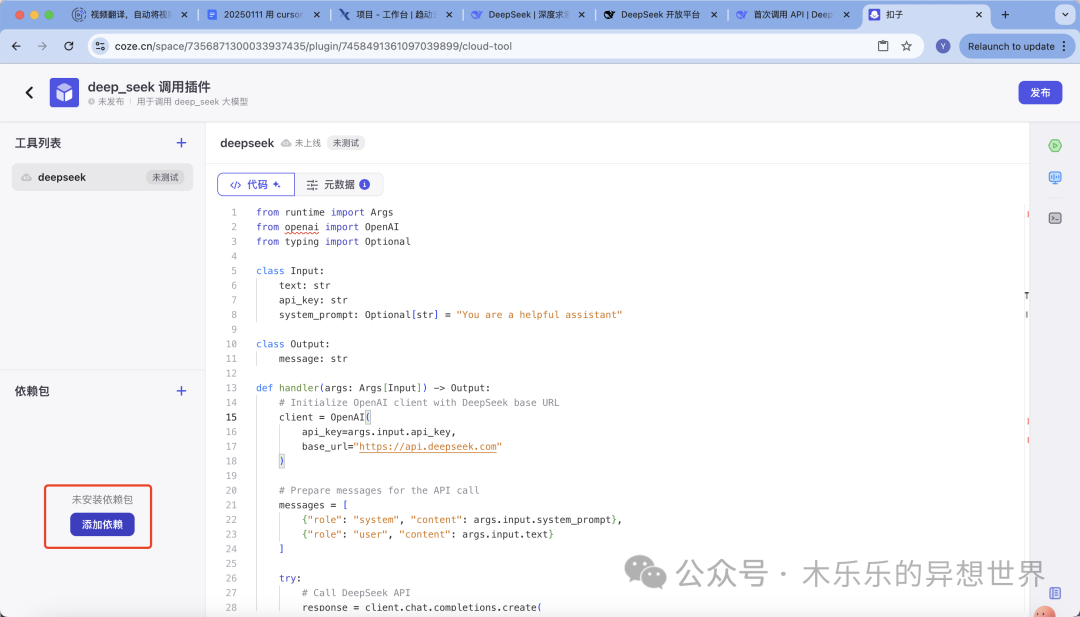Add a new tool with plus icon
The image size is (1080, 617).
(x=181, y=143)
